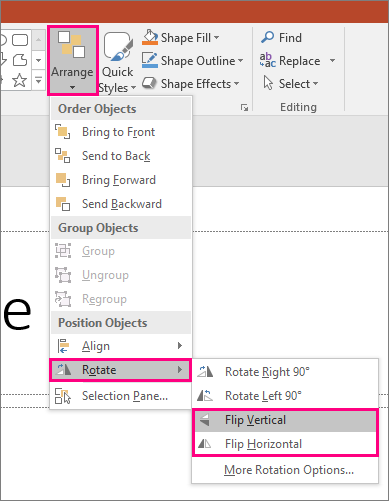Open the Select dropdown menu
Image resolution: width=389 pixels, height=501 pixels.
pyautogui.click(x=298, y=84)
